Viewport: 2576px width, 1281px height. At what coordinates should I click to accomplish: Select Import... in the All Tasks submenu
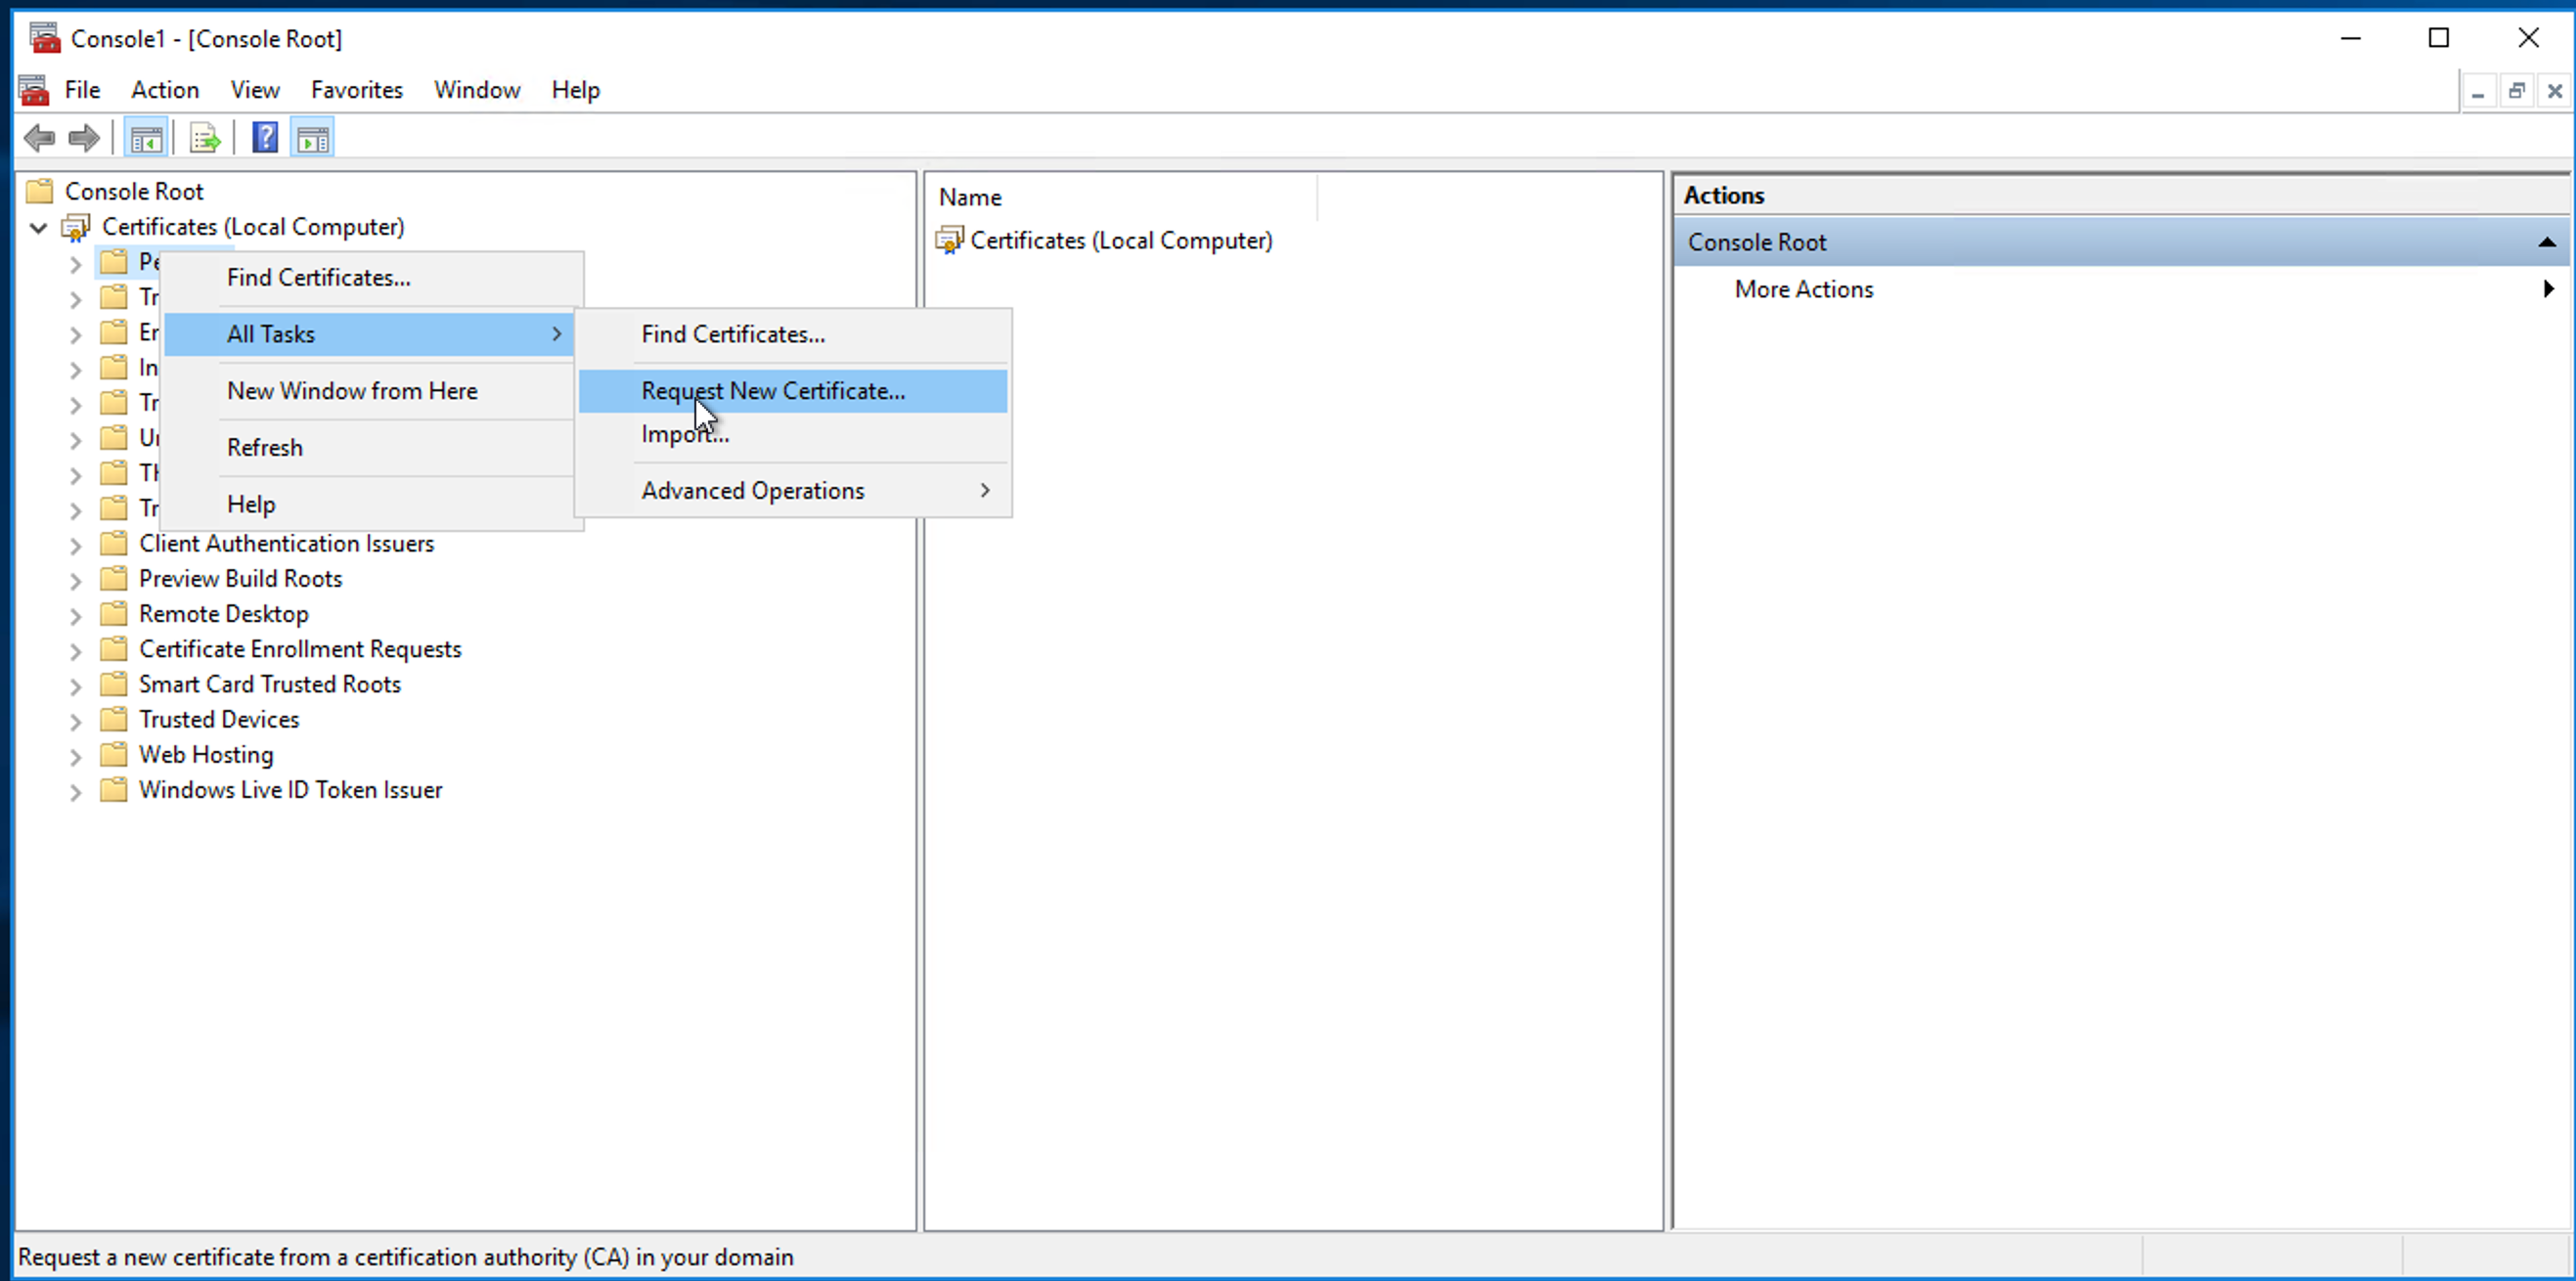pyautogui.click(x=685, y=435)
